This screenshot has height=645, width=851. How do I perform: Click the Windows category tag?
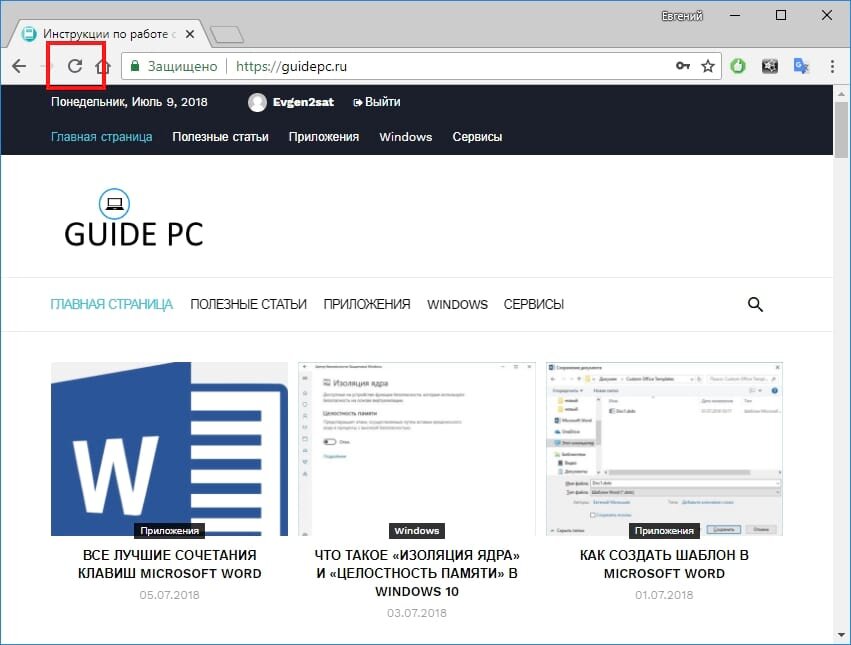(417, 530)
